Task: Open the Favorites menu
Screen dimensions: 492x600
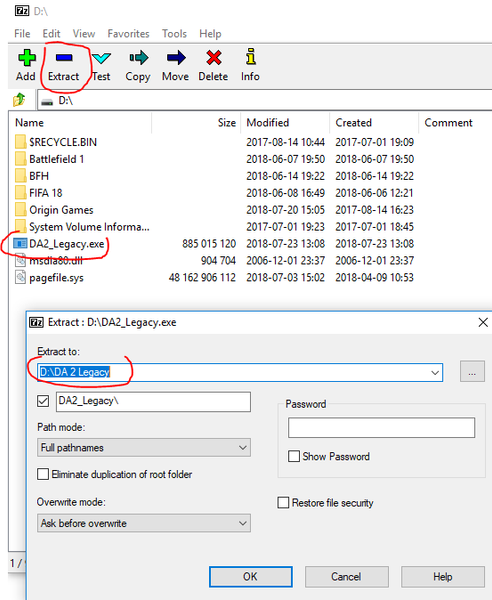Action: click(128, 34)
